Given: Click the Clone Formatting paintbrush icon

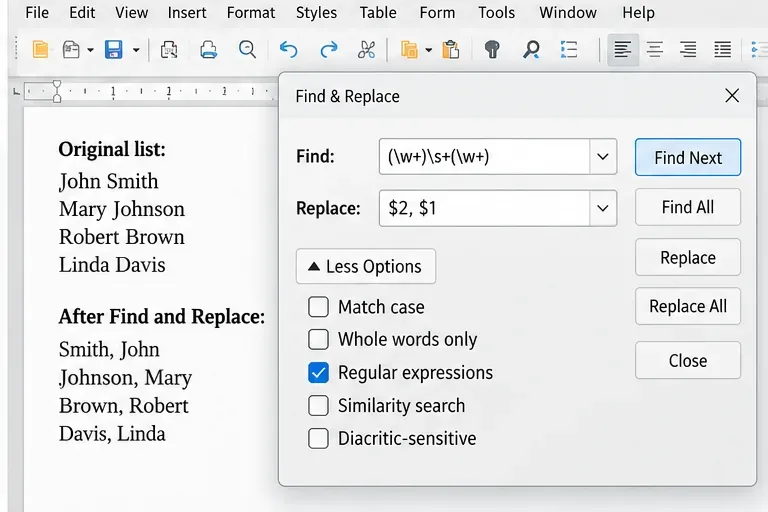Looking at the screenshot, I should click(x=492, y=50).
